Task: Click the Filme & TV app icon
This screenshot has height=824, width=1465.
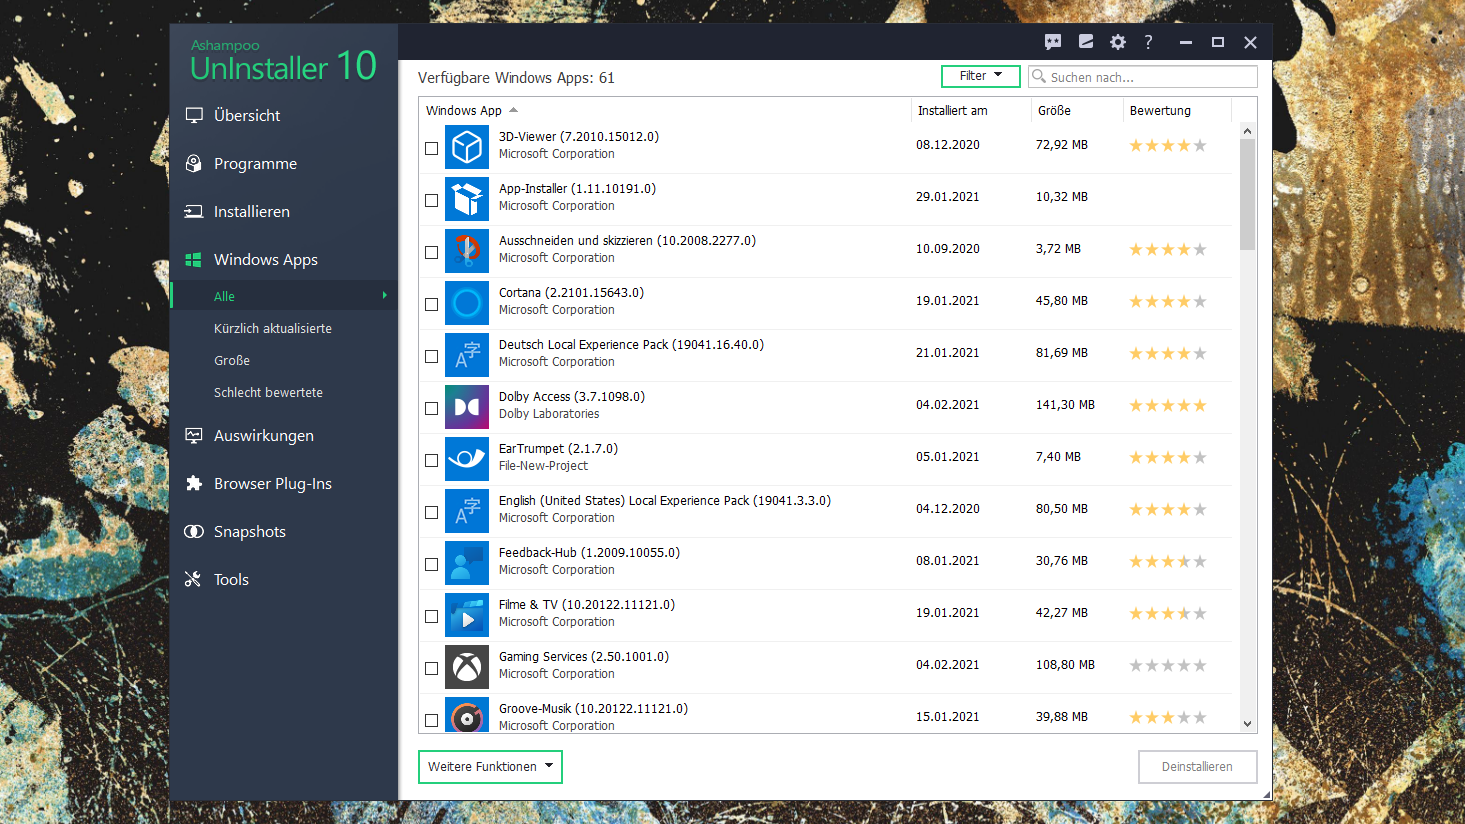Action: 467,615
